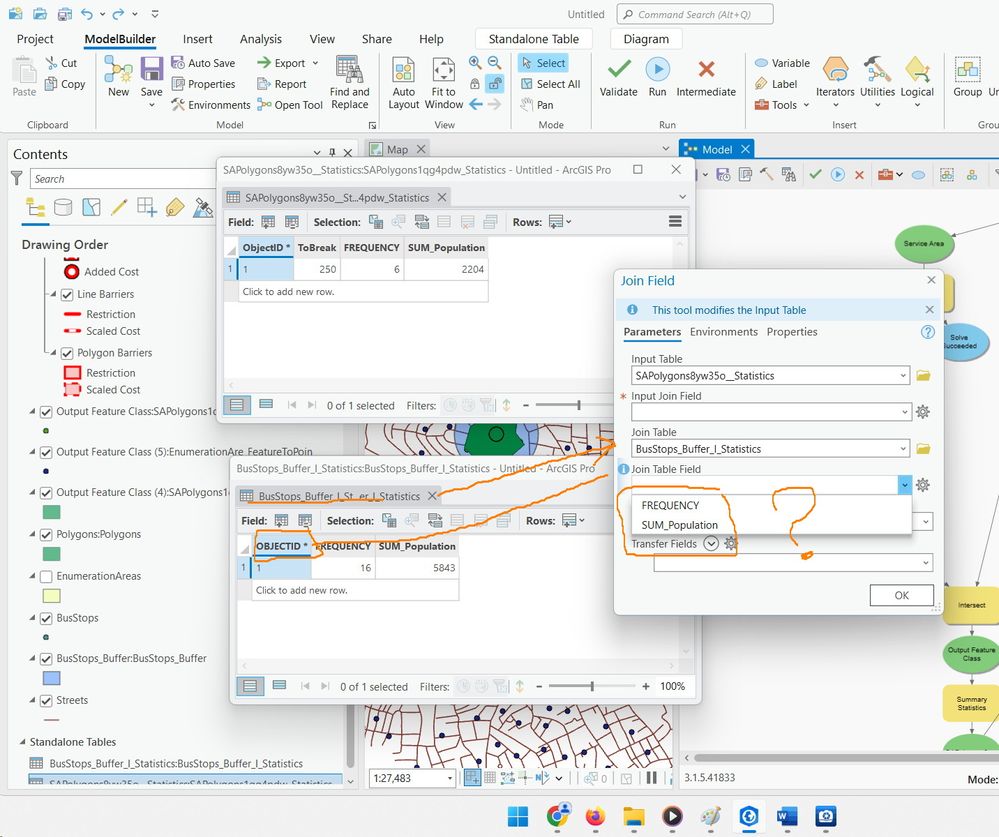Screen dimensions: 999x837
Task: Collapse Standalone Tables group
Action: (x=23, y=742)
